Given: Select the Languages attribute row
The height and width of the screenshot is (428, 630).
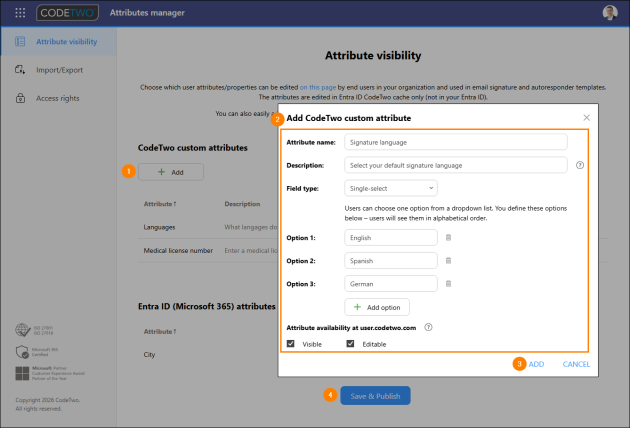Looking at the screenshot, I should pos(208,227).
